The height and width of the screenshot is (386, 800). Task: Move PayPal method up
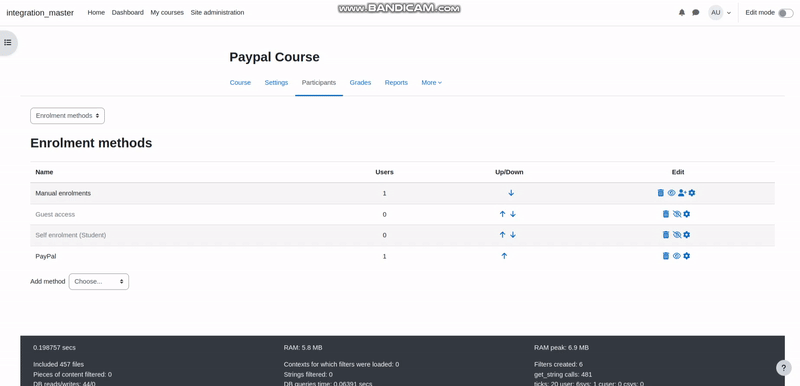504,256
